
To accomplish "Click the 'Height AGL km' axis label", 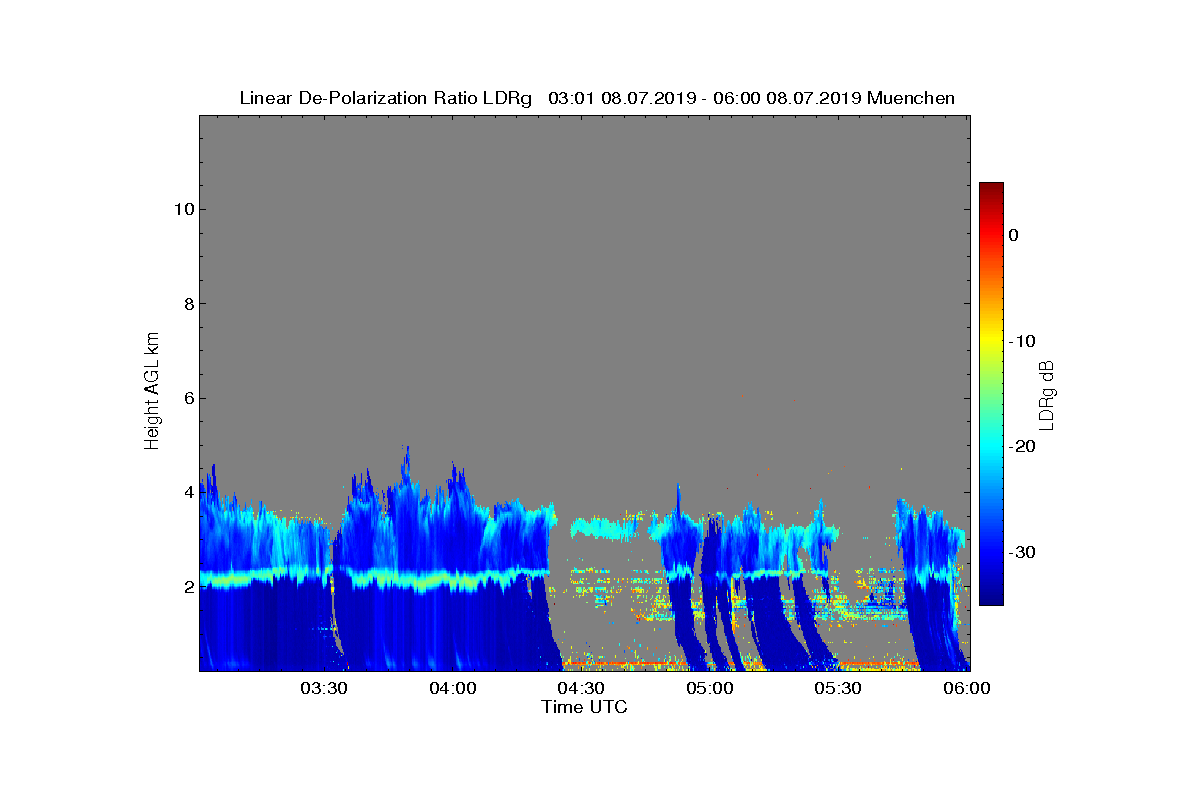I will (152, 392).
